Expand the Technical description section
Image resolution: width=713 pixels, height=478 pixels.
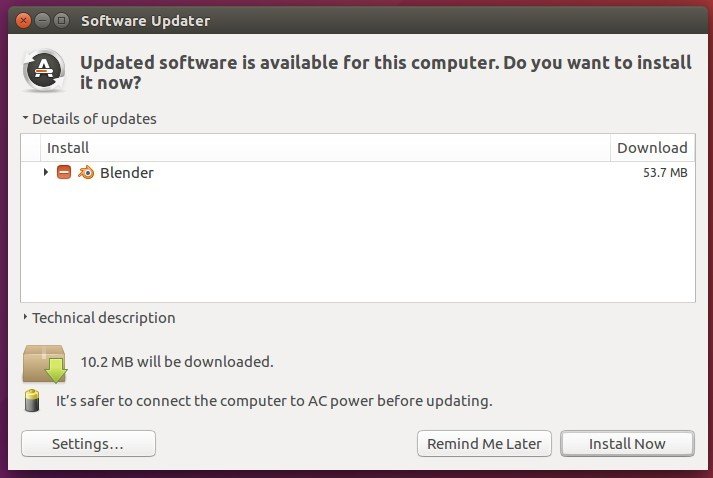tap(26, 318)
